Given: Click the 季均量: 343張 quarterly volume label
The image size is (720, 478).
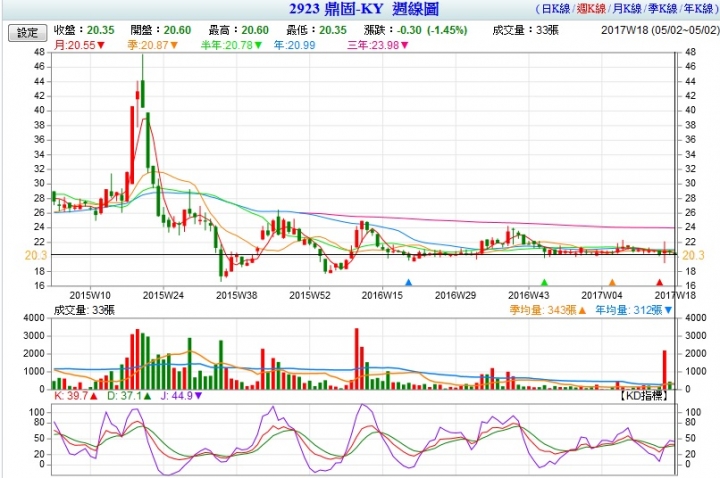Looking at the screenshot, I should [548, 310].
